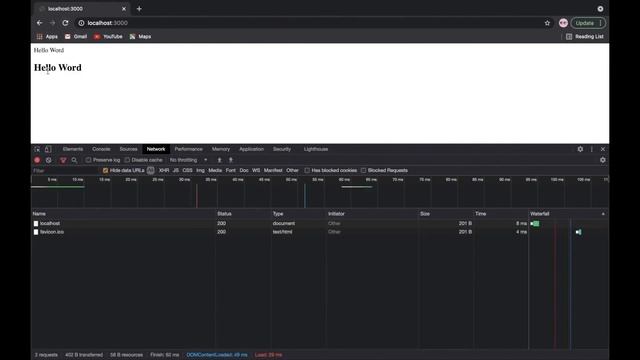Filter requests by Doc

(x=244, y=171)
